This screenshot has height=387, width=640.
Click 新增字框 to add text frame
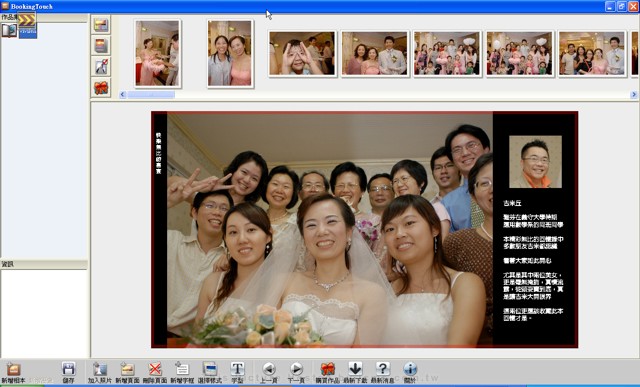click(182, 369)
